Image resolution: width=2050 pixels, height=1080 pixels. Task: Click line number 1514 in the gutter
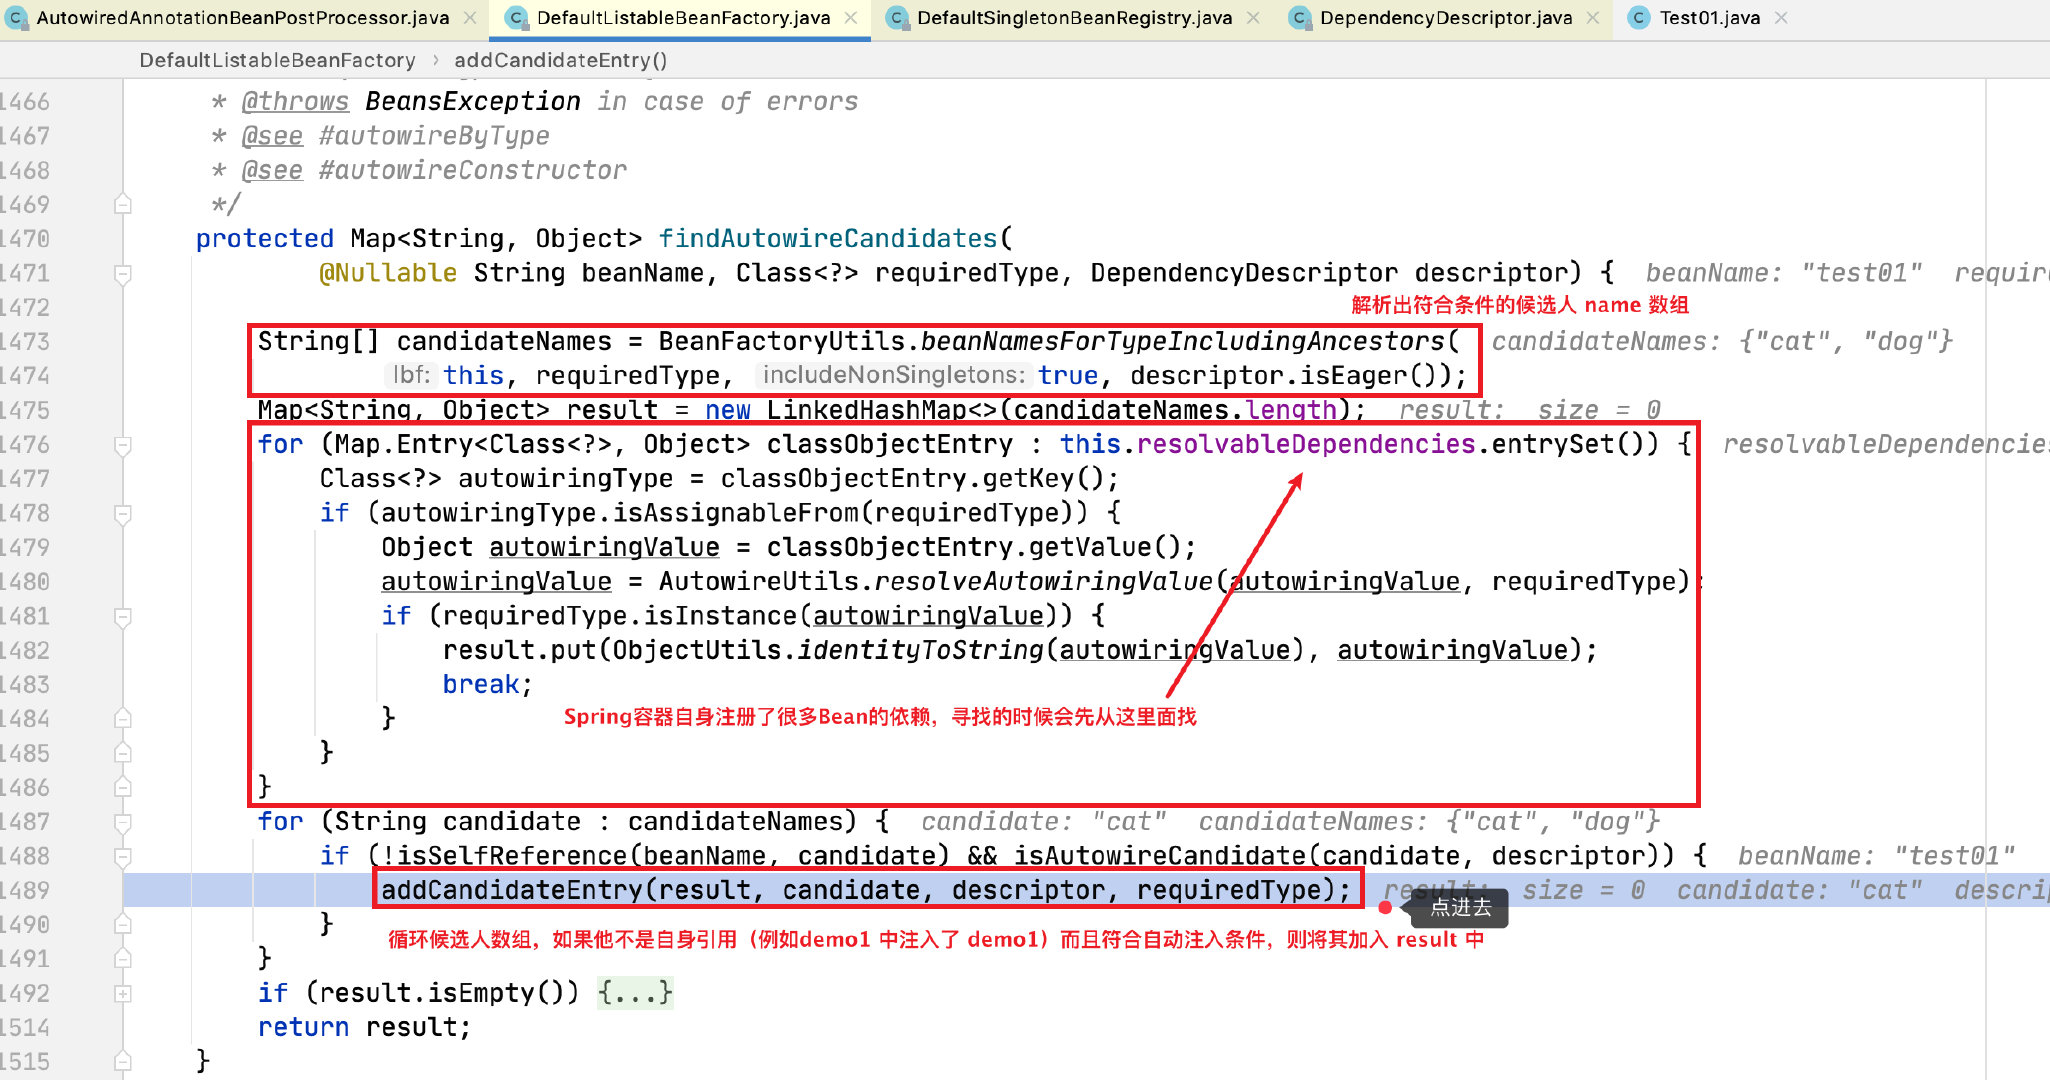tap(24, 1027)
